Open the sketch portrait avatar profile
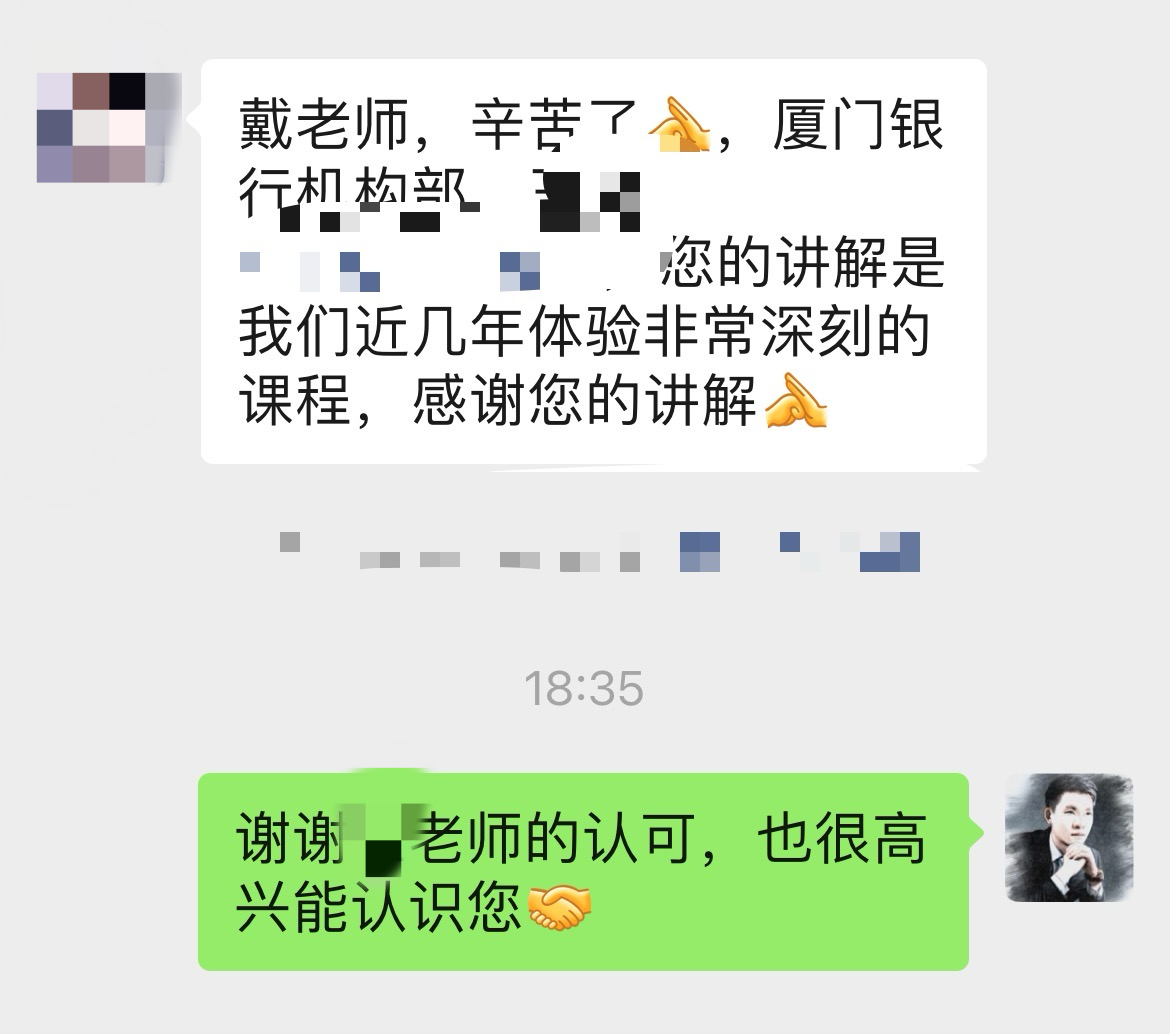This screenshot has width=1170, height=1034. [1069, 838]
